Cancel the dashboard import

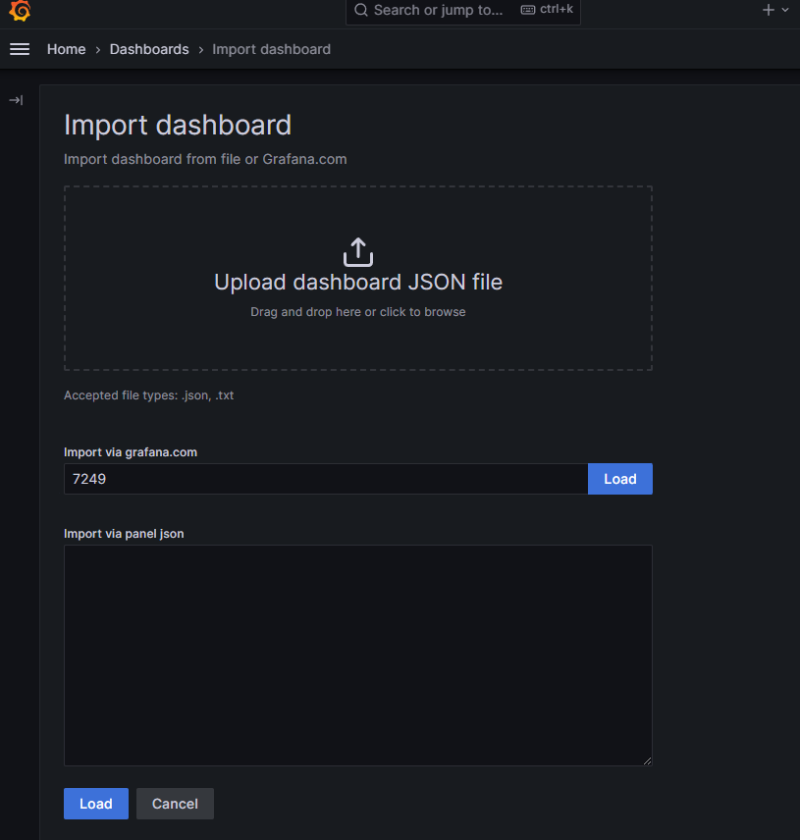point(175,804)
